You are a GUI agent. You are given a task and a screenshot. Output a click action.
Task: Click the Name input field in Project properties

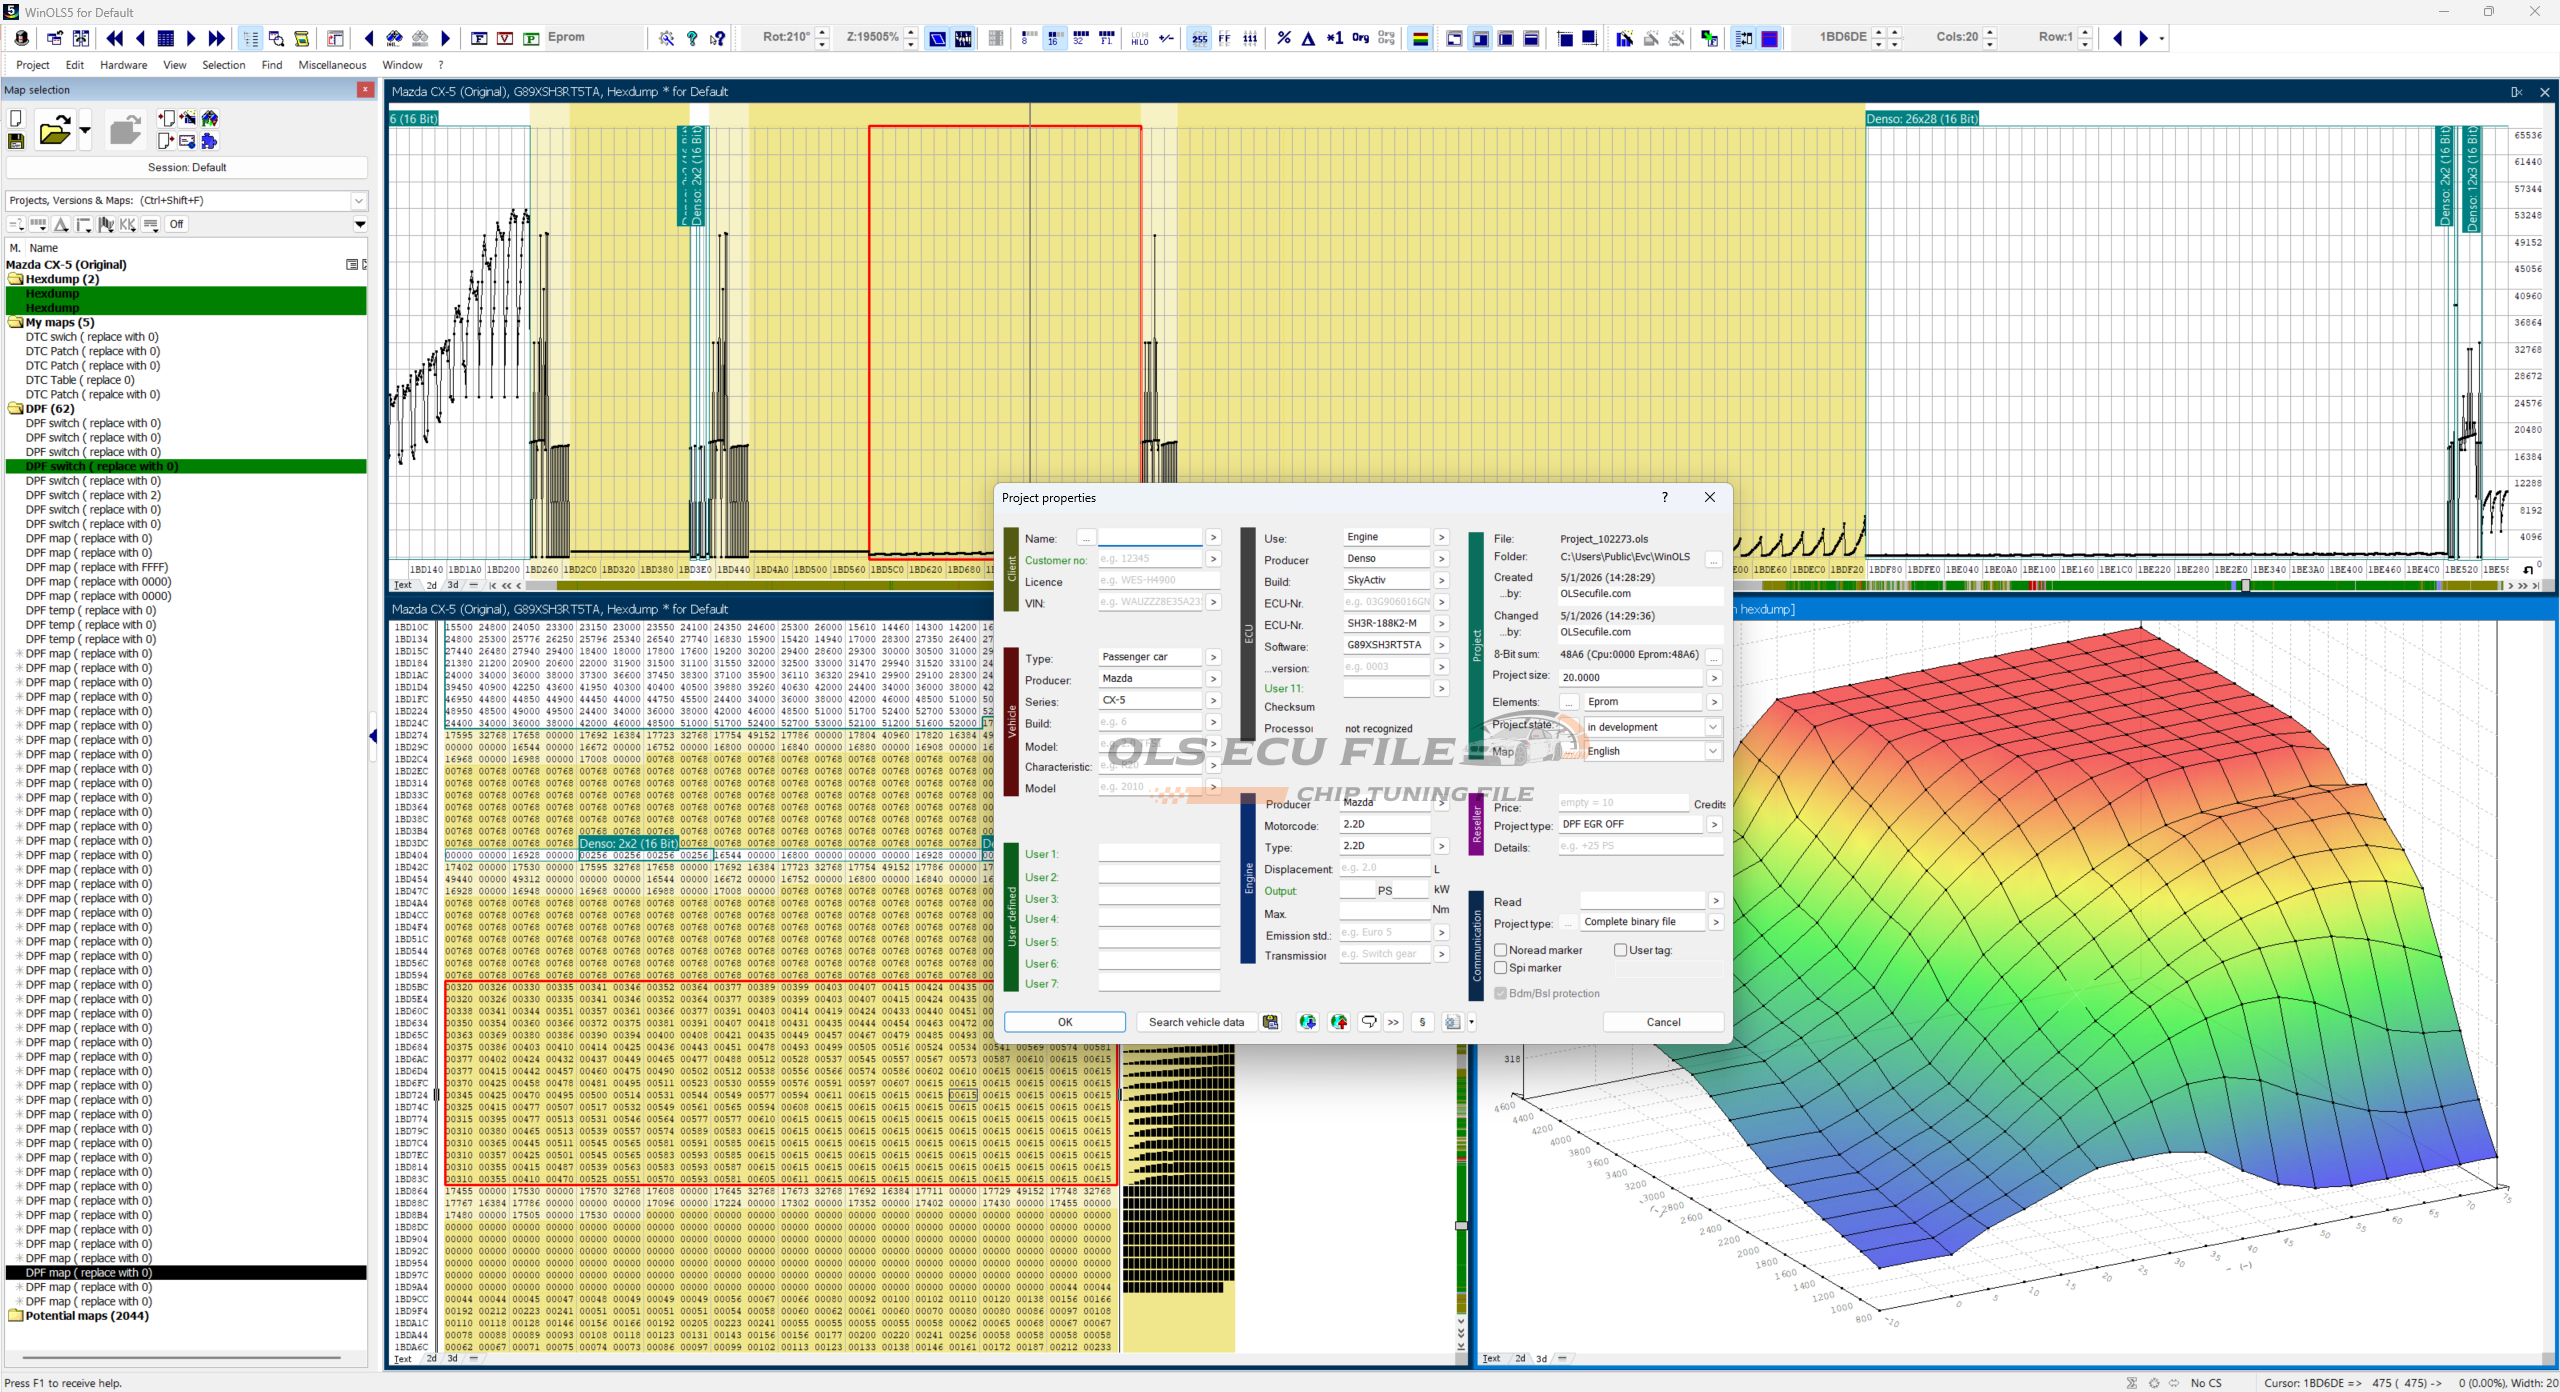click(x=1150, y=537)
